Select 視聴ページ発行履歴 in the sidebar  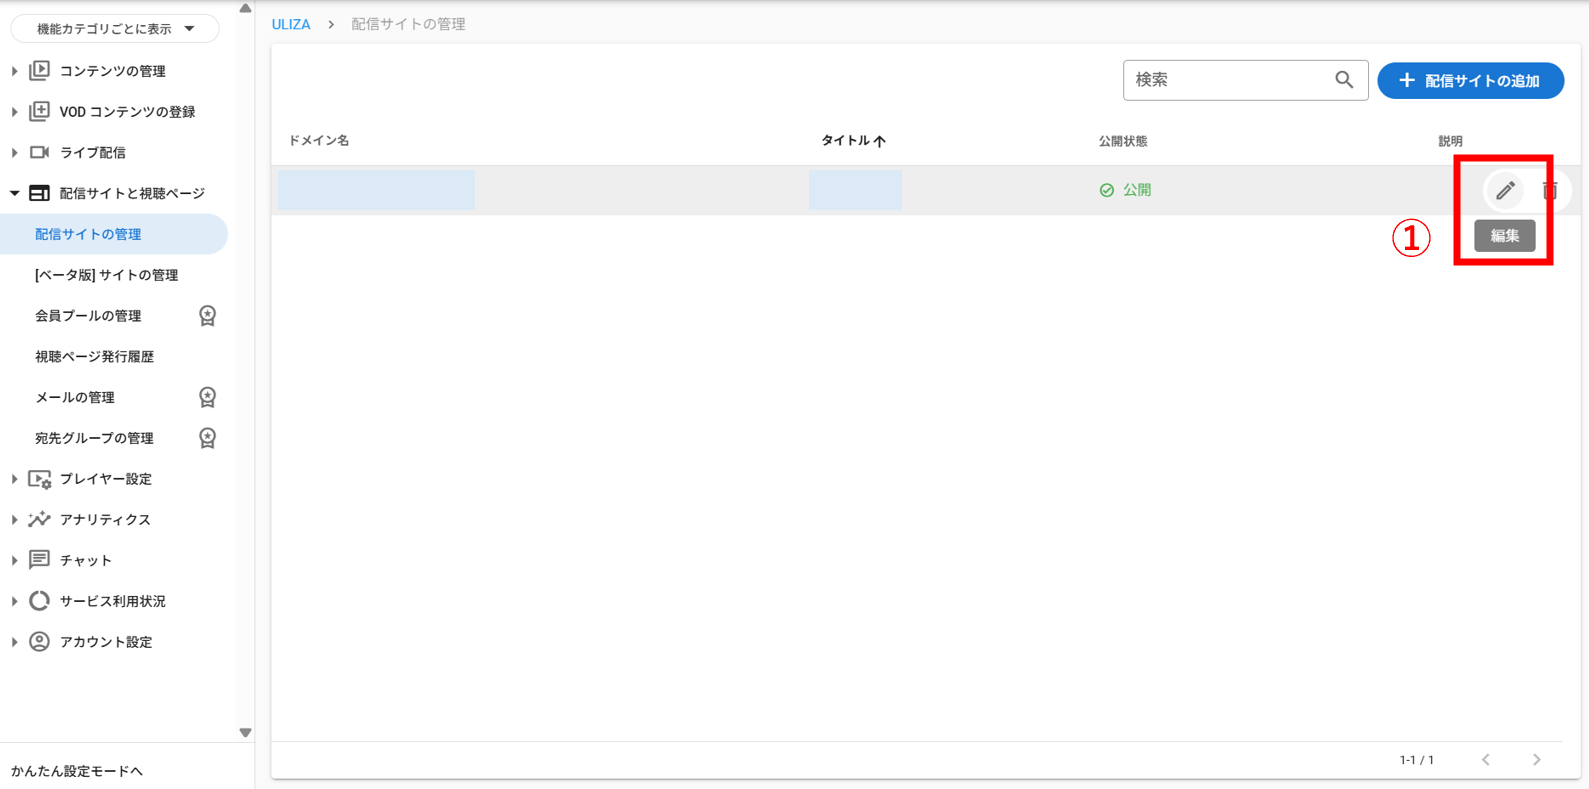[x=94, y=357]
